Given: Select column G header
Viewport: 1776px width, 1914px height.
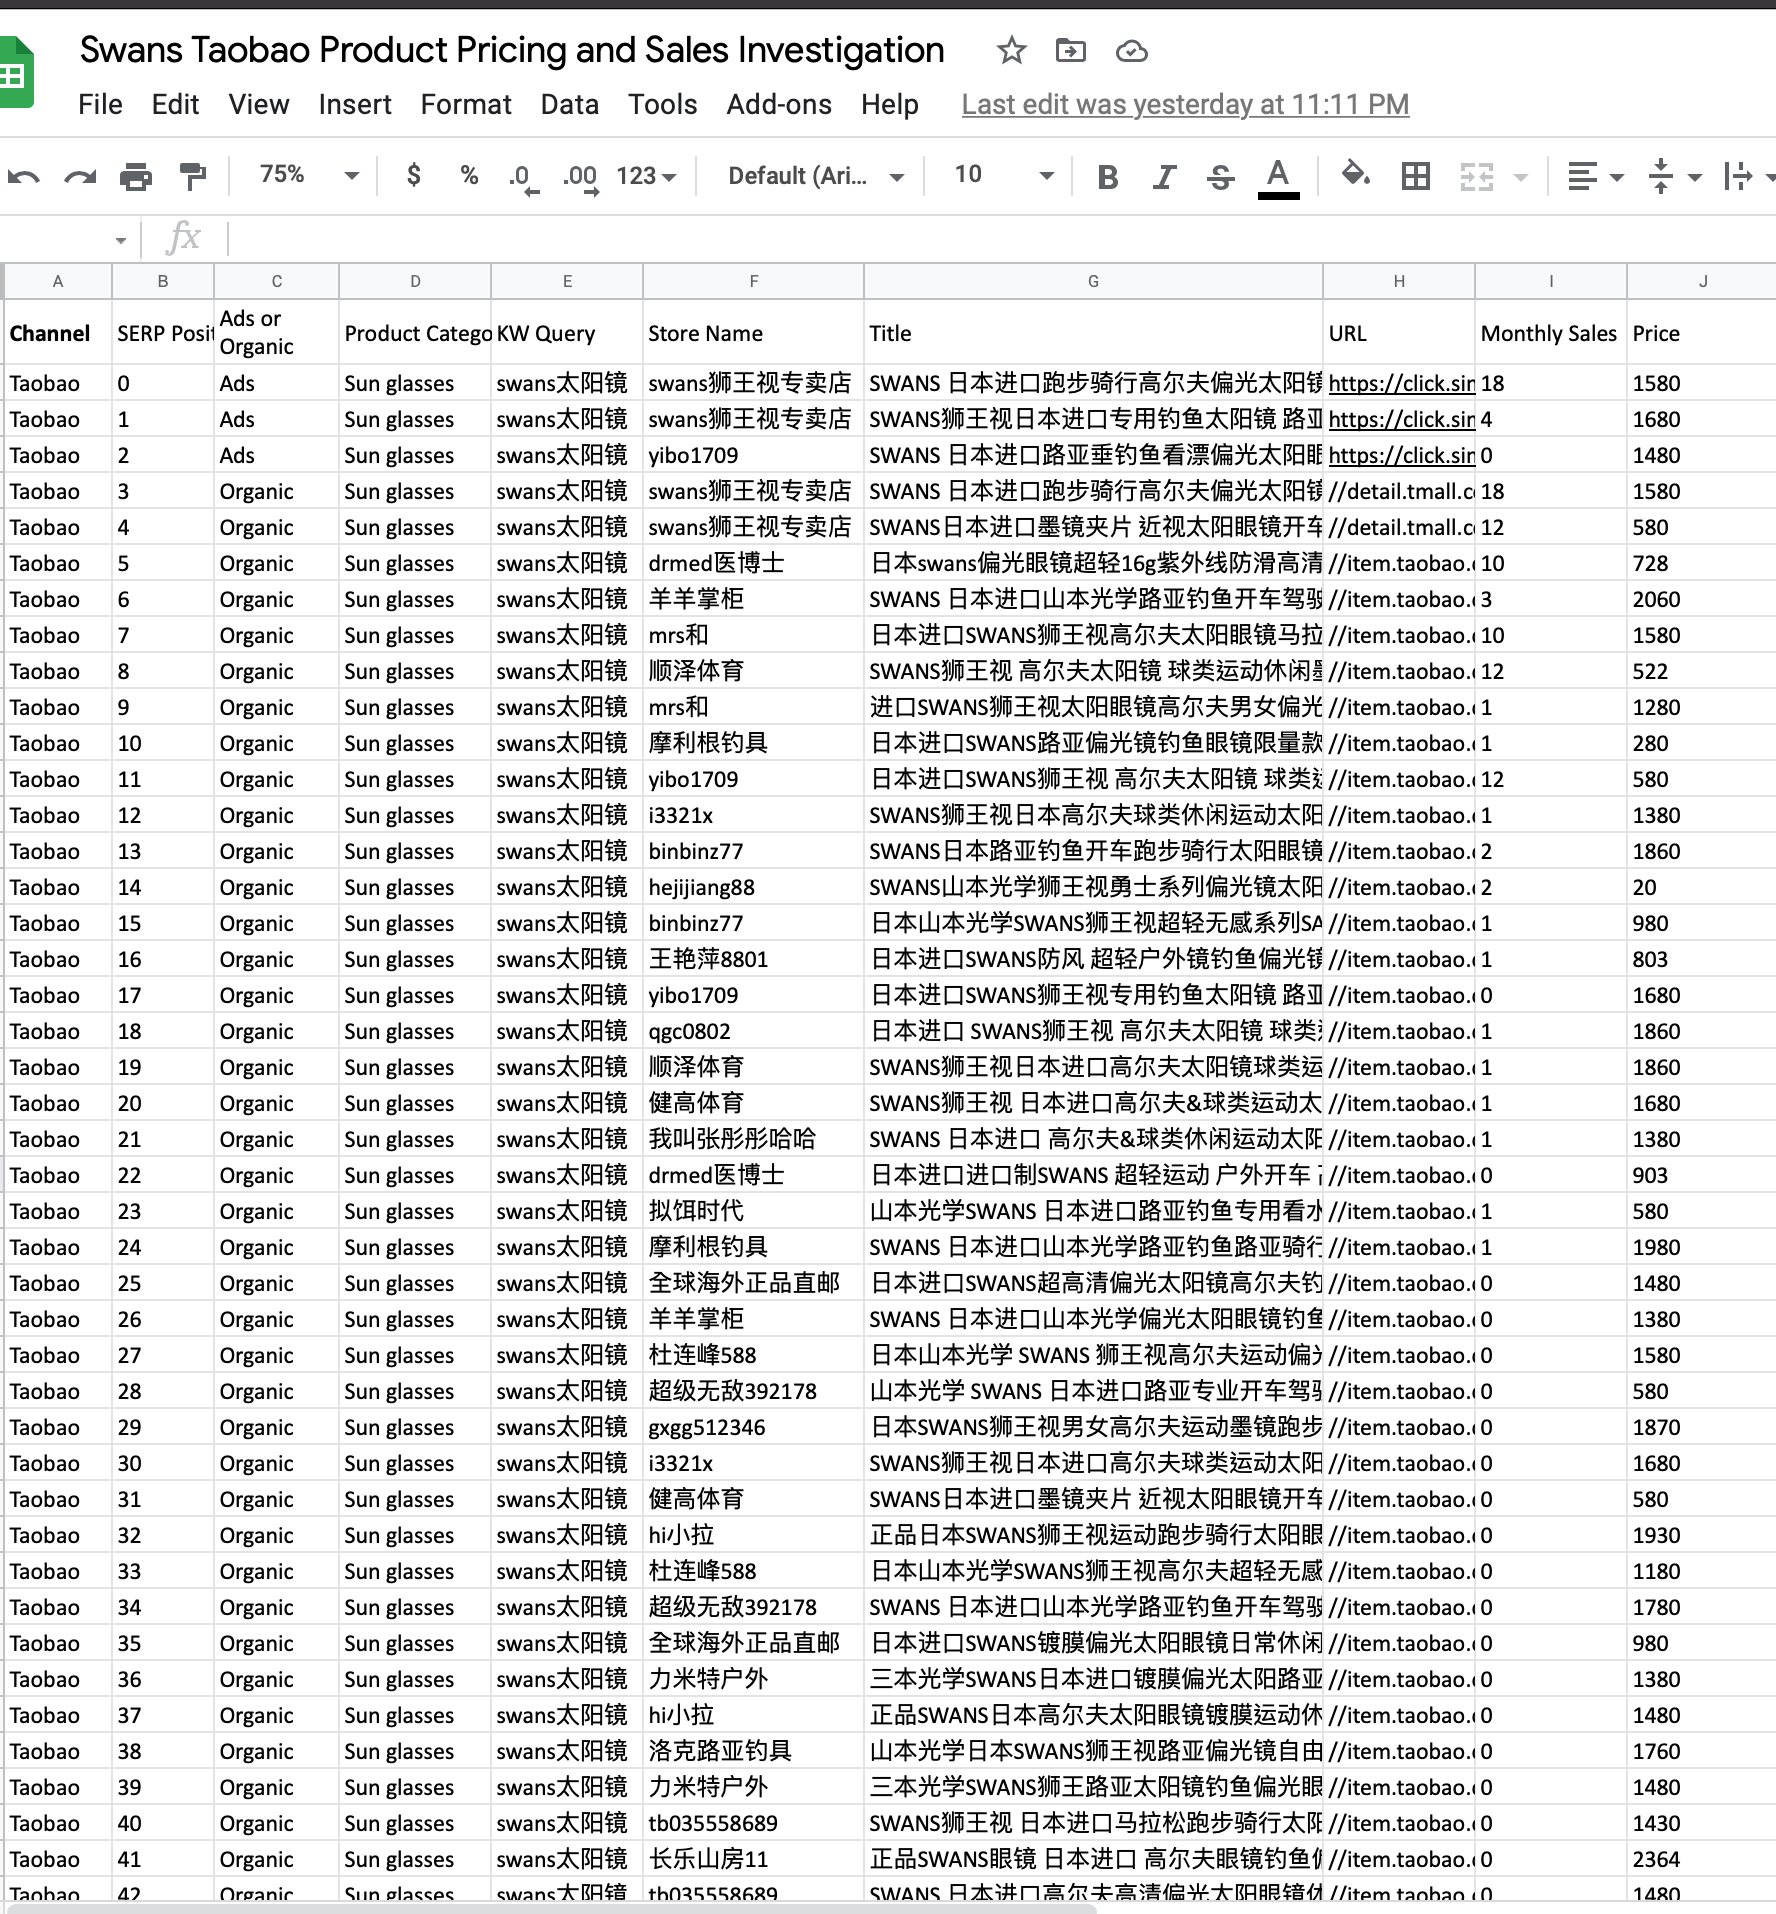Looking at the screenshot, I should click(1093, 281).
